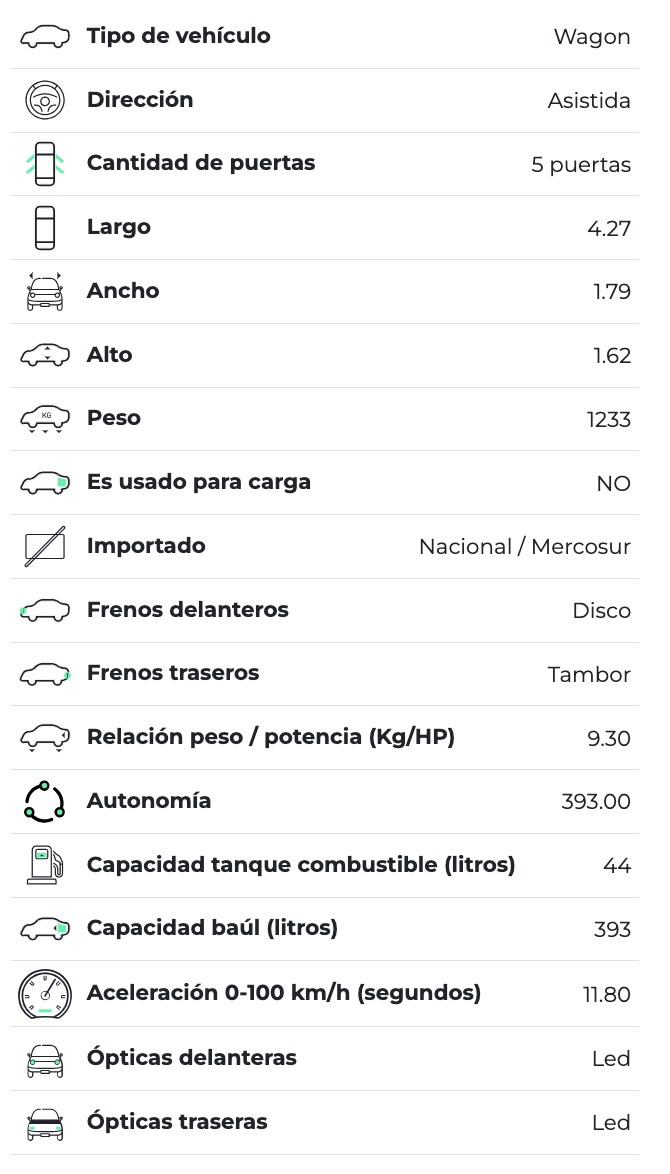Click the KG car icon beside Peso
This screenshot has width=670, height=1174.
click(45, 419)
